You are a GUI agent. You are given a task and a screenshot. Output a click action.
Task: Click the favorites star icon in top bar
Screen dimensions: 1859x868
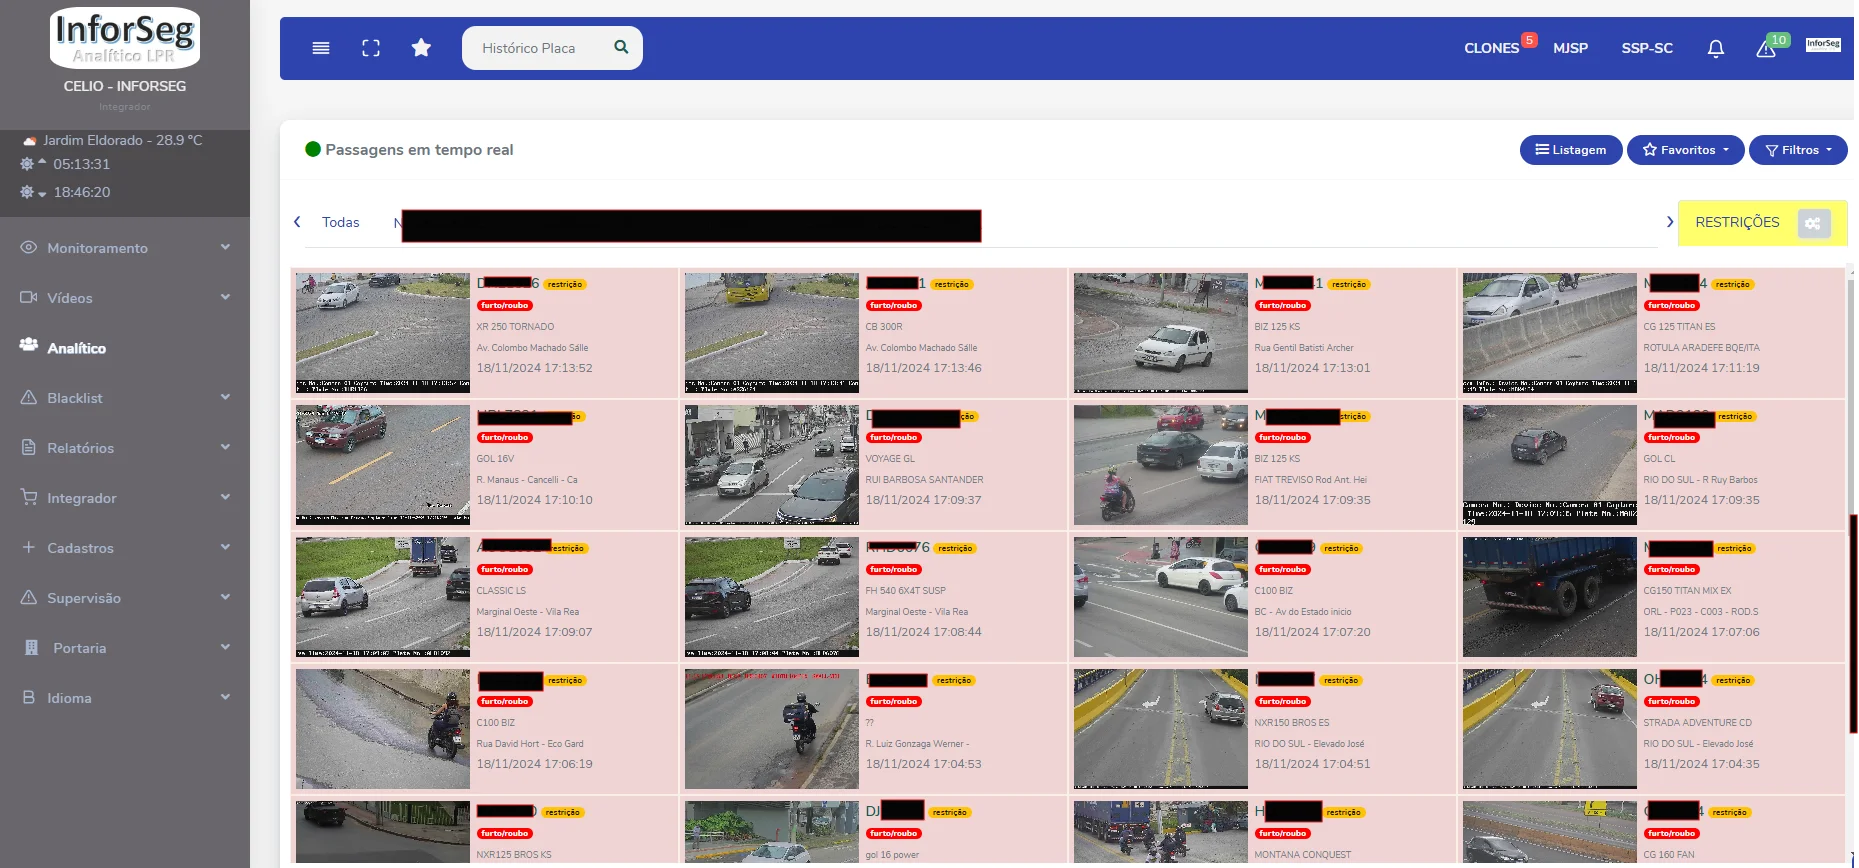coord(421,48)
